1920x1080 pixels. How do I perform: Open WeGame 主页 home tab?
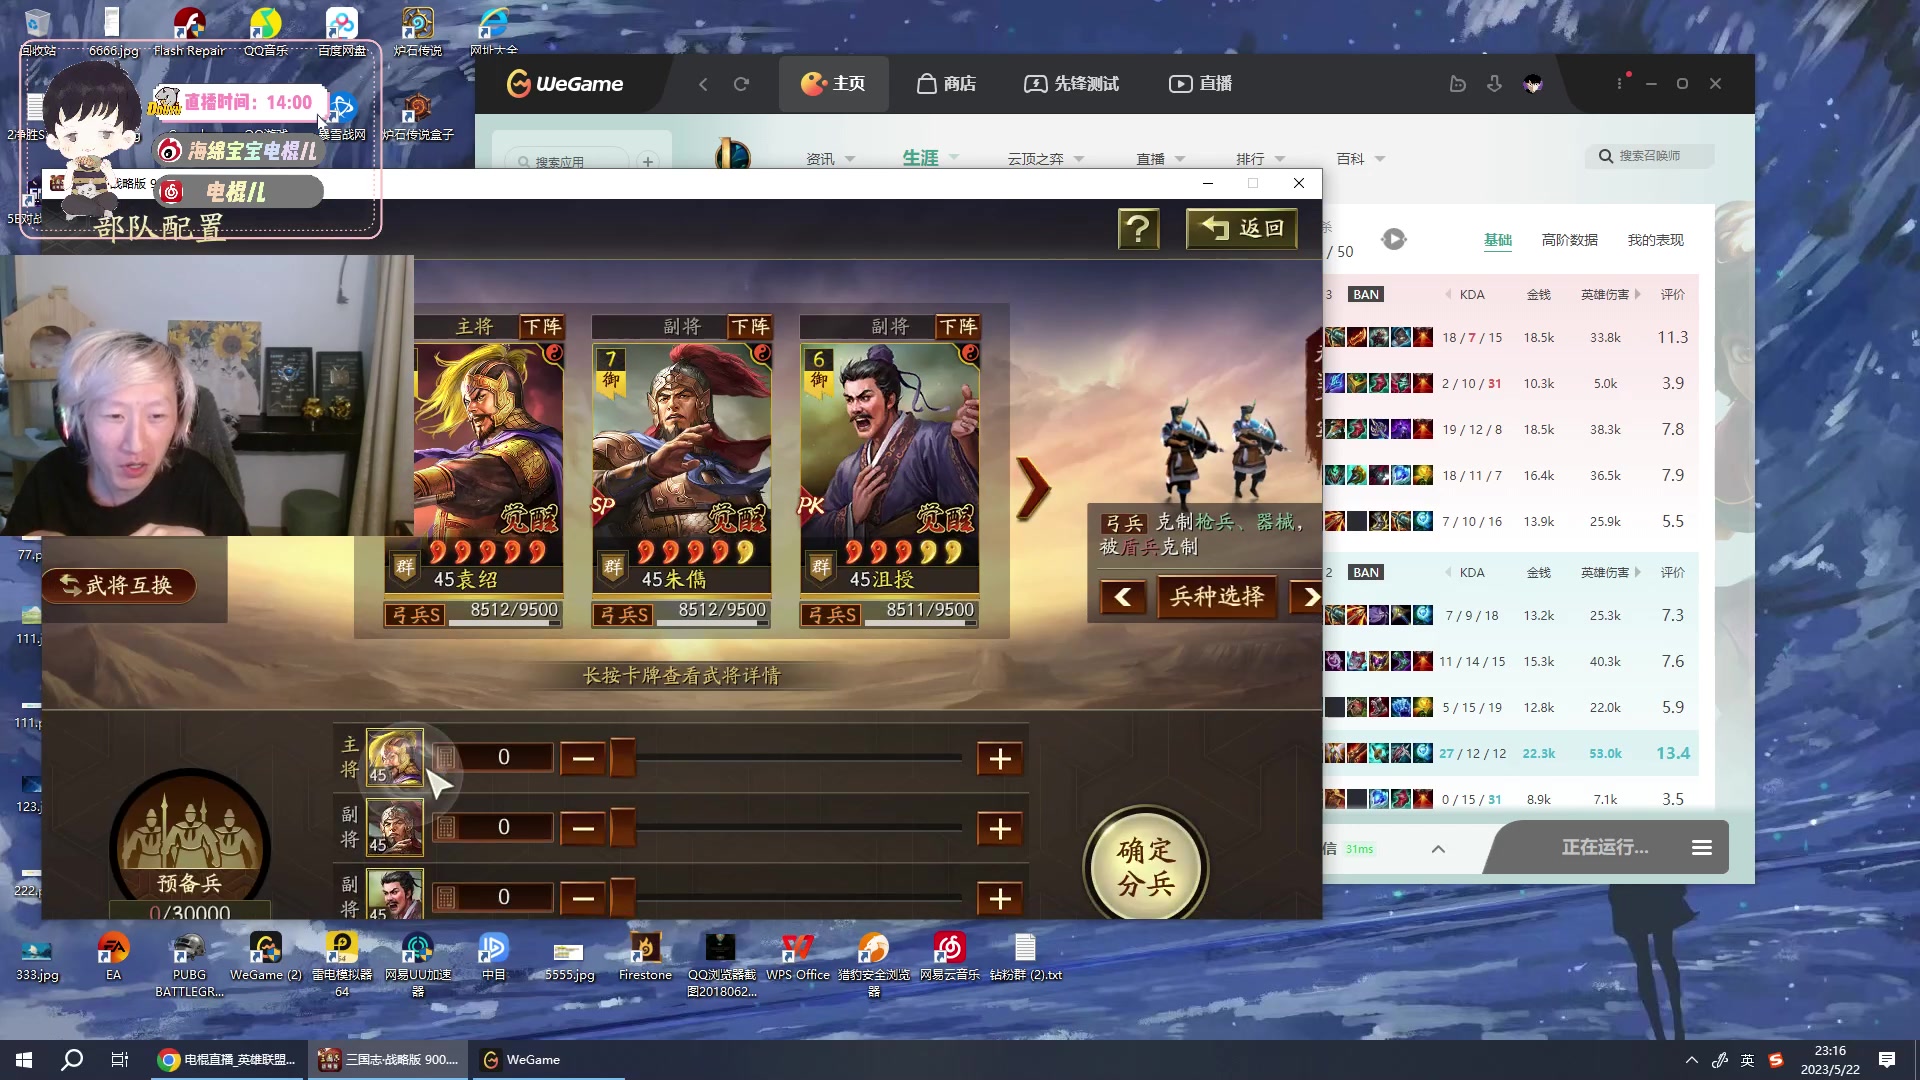[x=833, y=84]
